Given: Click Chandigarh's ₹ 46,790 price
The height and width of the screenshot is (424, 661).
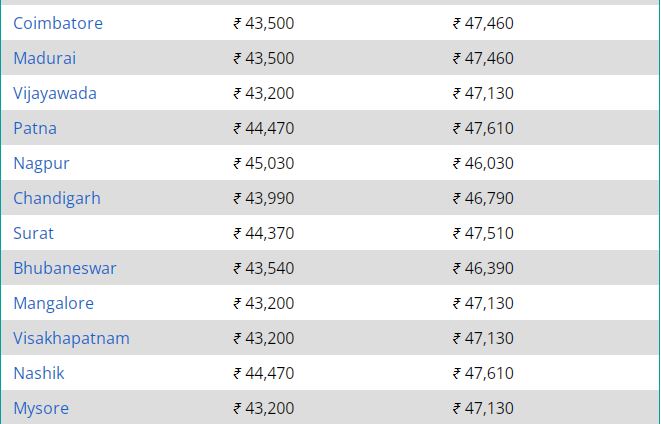Looking at the screenshot, I should click(x=484, y=198).
